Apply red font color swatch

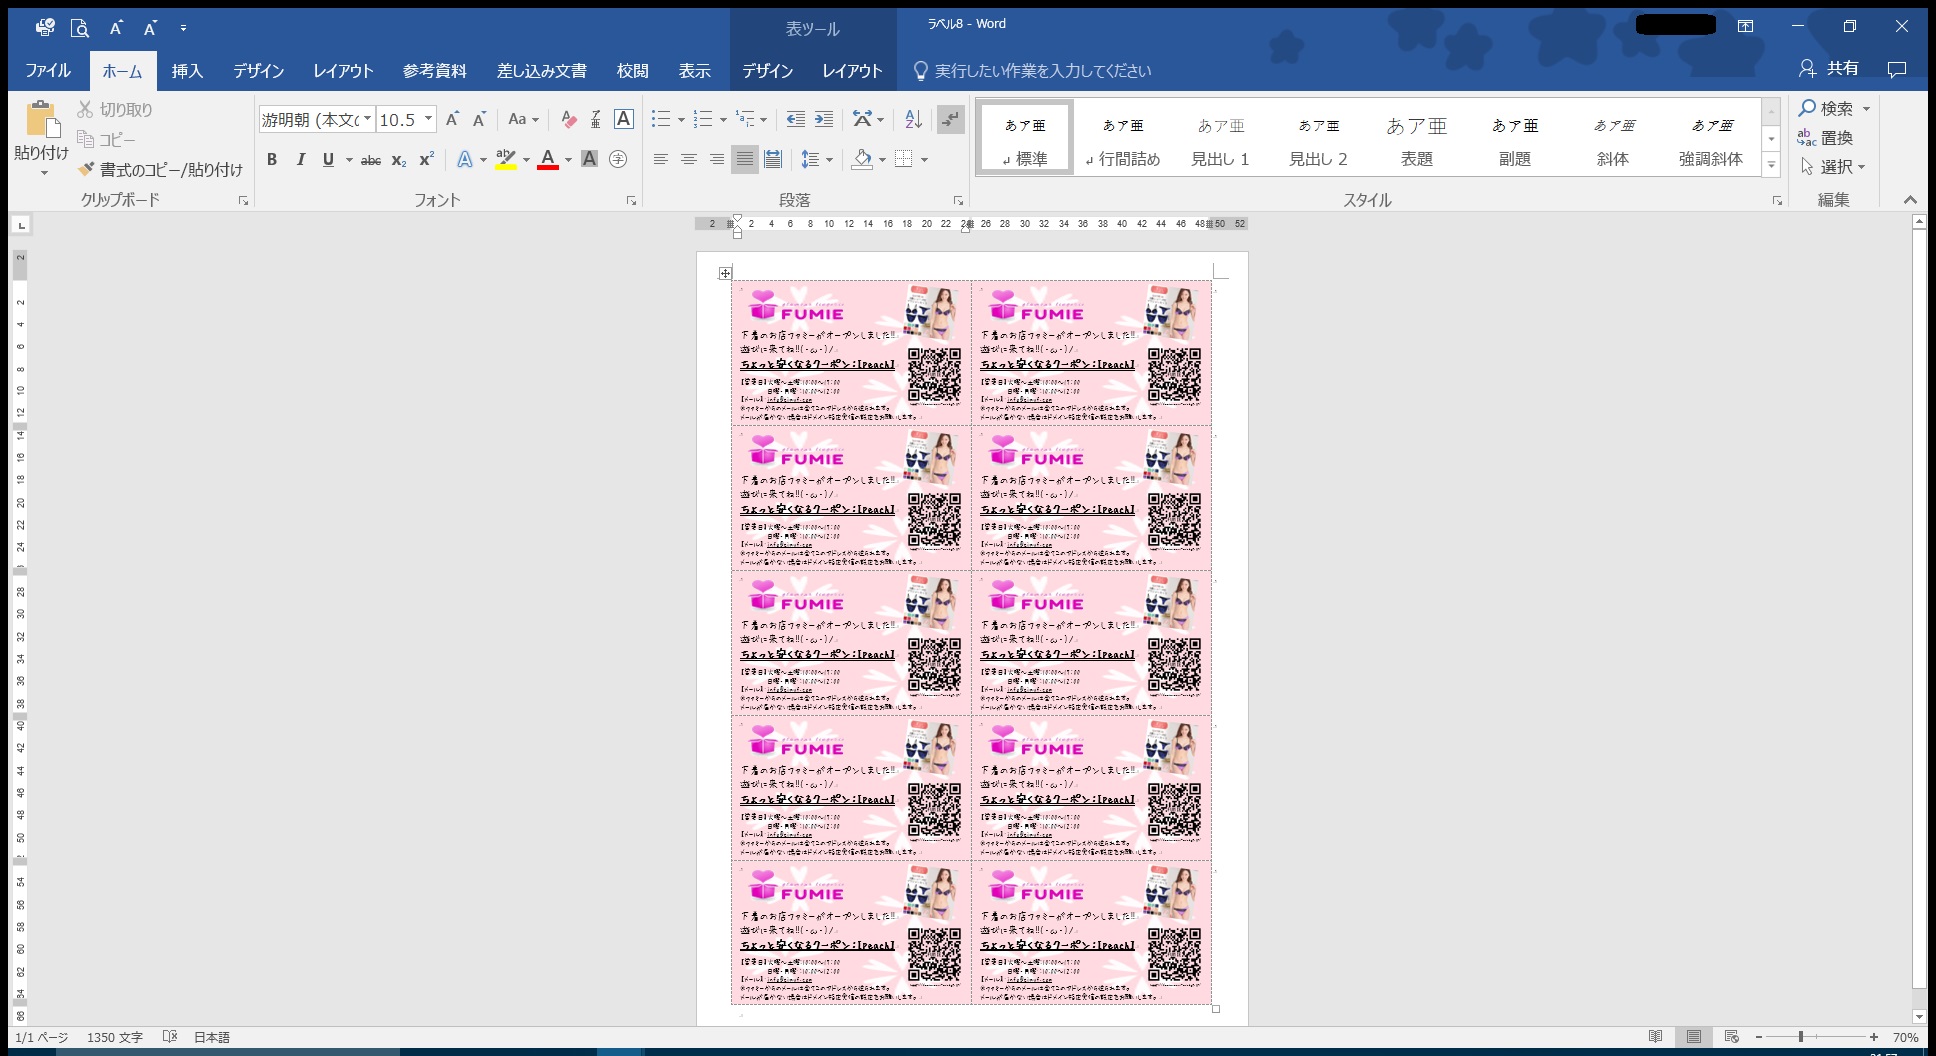pos(548,159)
